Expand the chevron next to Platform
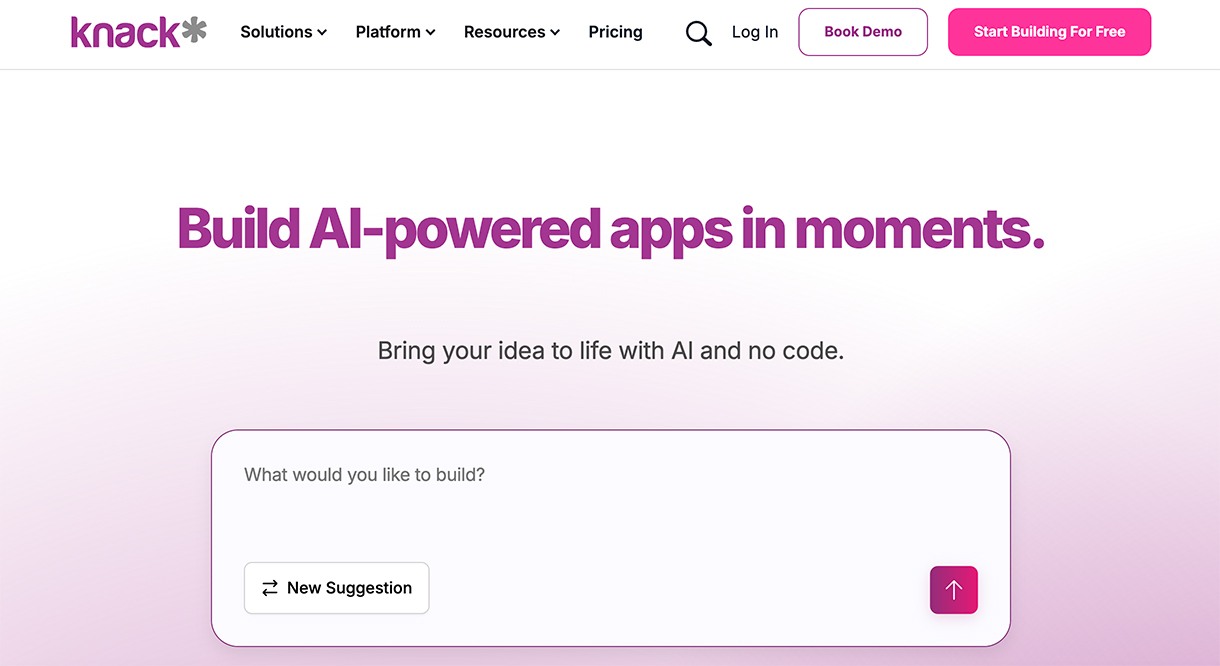1220x666 pixels. click(x=431, y=33)
